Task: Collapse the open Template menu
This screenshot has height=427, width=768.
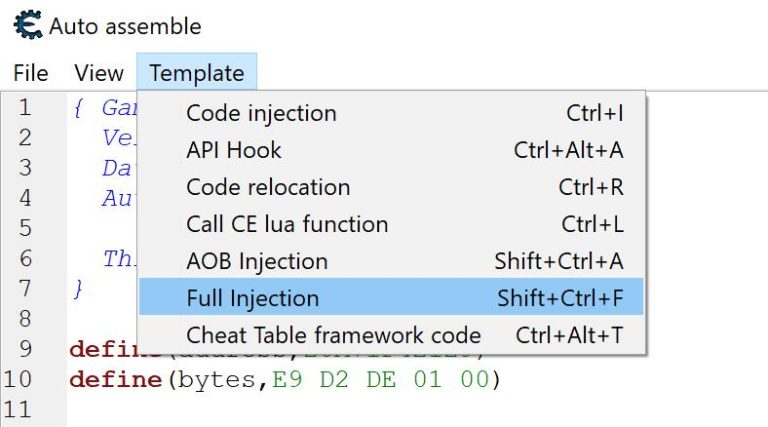Action: pos(197,73)
